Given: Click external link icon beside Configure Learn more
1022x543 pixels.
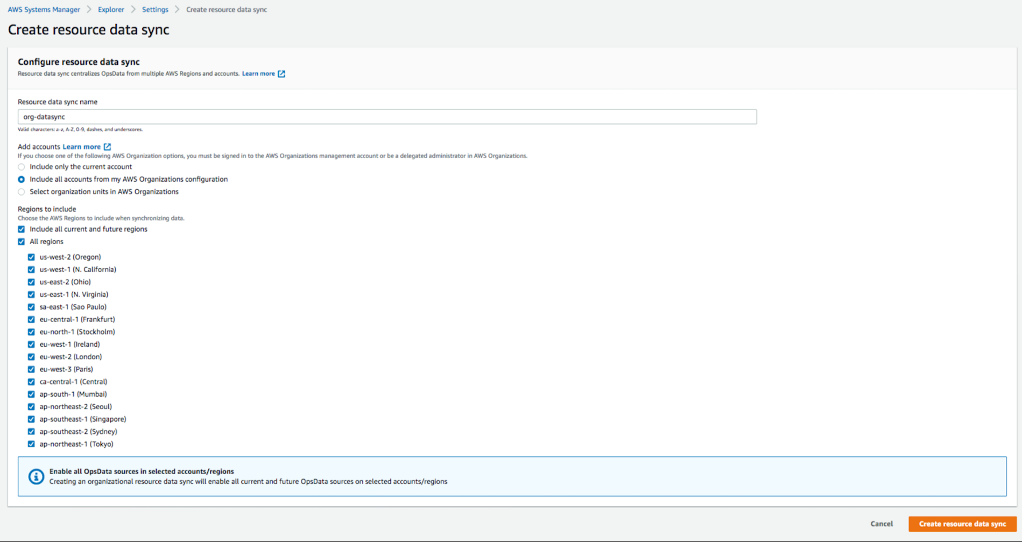Looking at the screenshot, I should 282,74.
